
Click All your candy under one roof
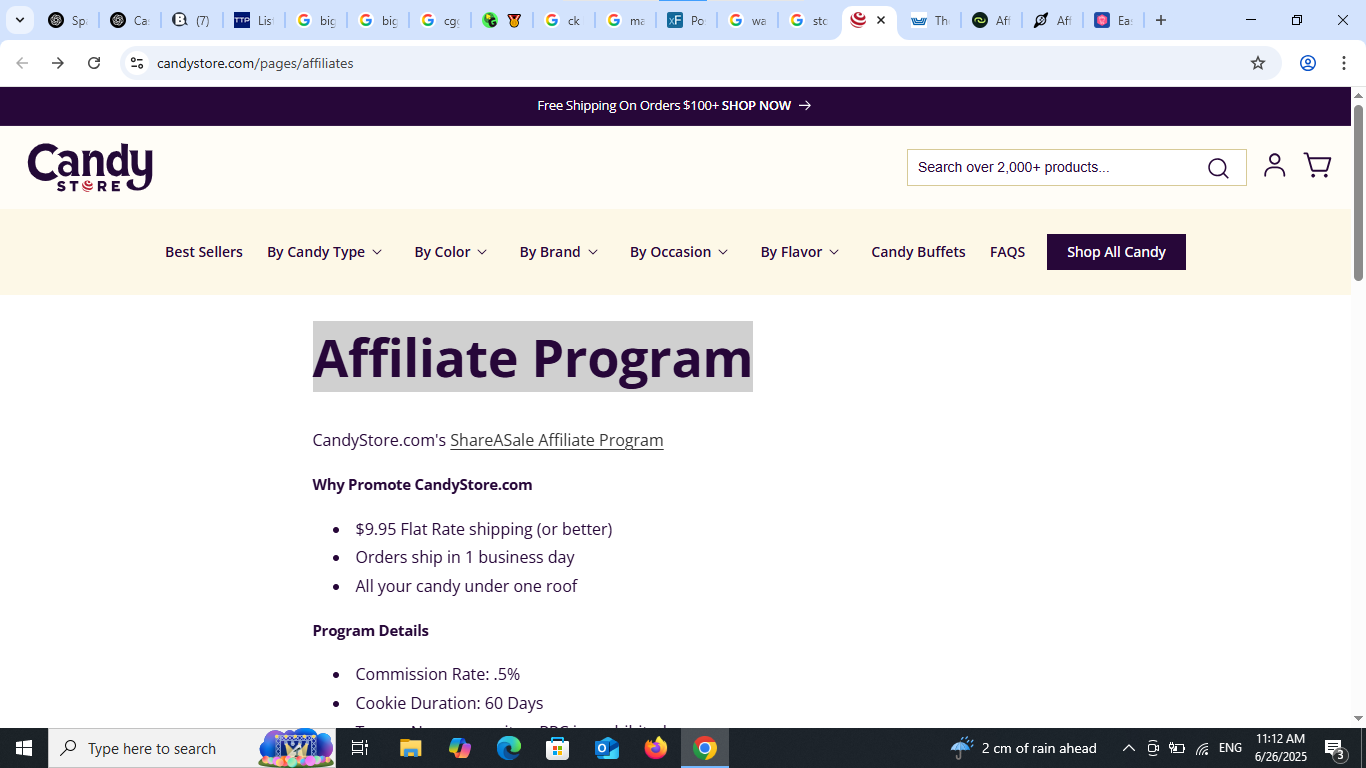click(x=466, y=586)
